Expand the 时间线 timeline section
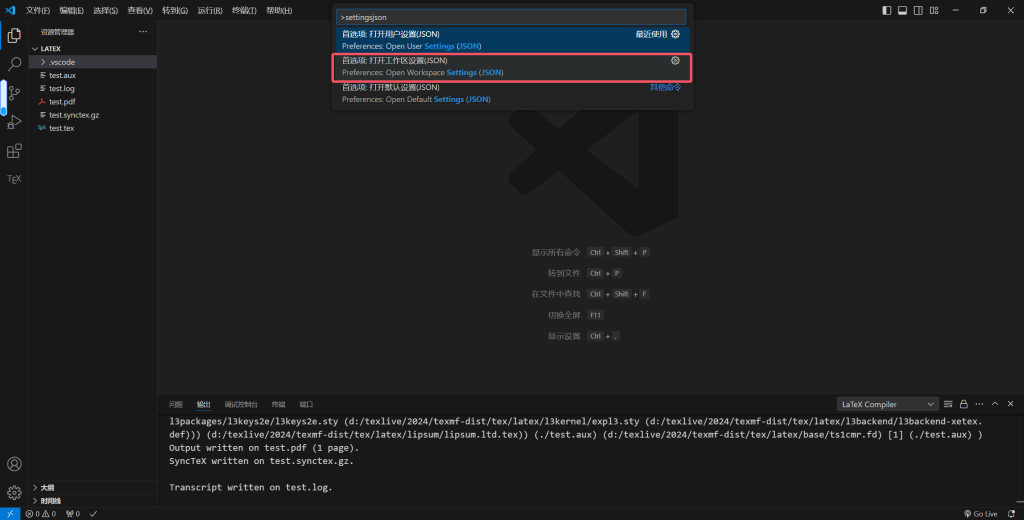Image resolution: width=1024 pixels, height=520 pixels. coord(91,500)
